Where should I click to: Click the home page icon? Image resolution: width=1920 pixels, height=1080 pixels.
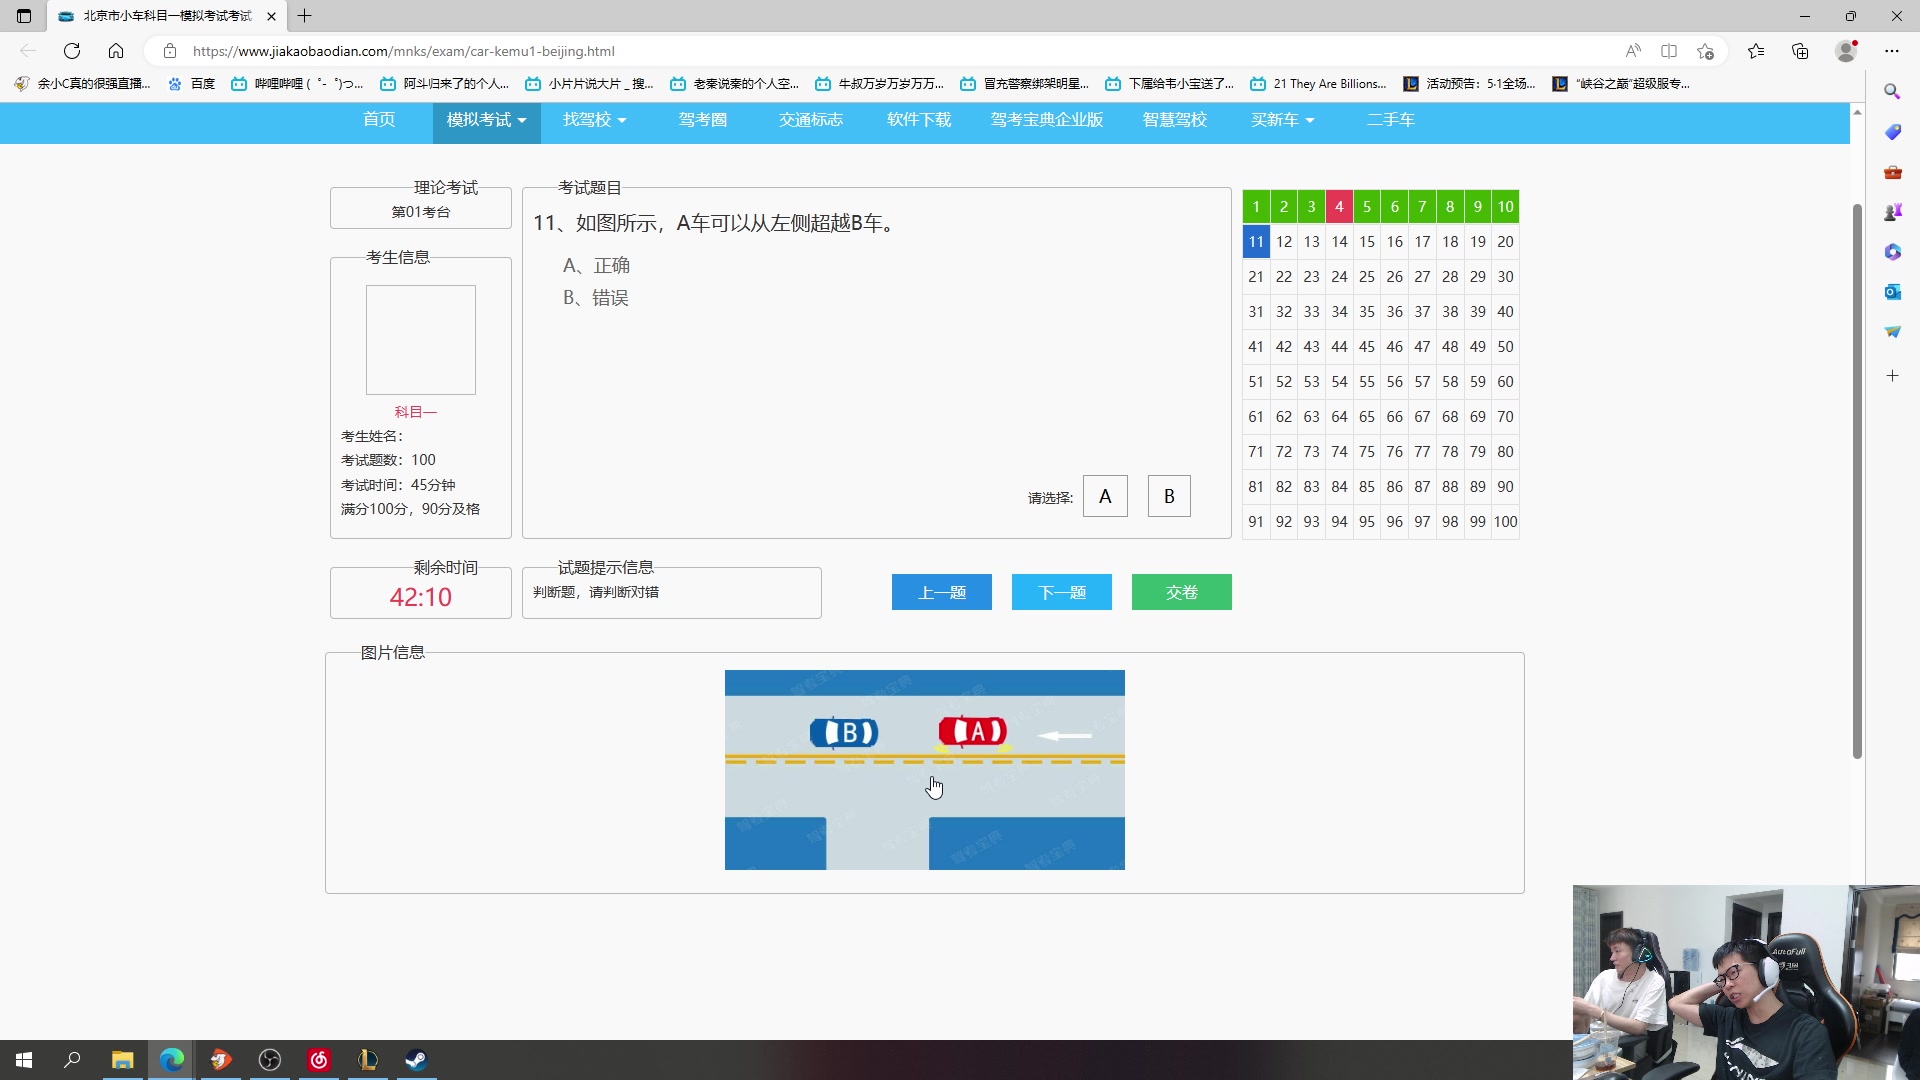tap(116, 51)
